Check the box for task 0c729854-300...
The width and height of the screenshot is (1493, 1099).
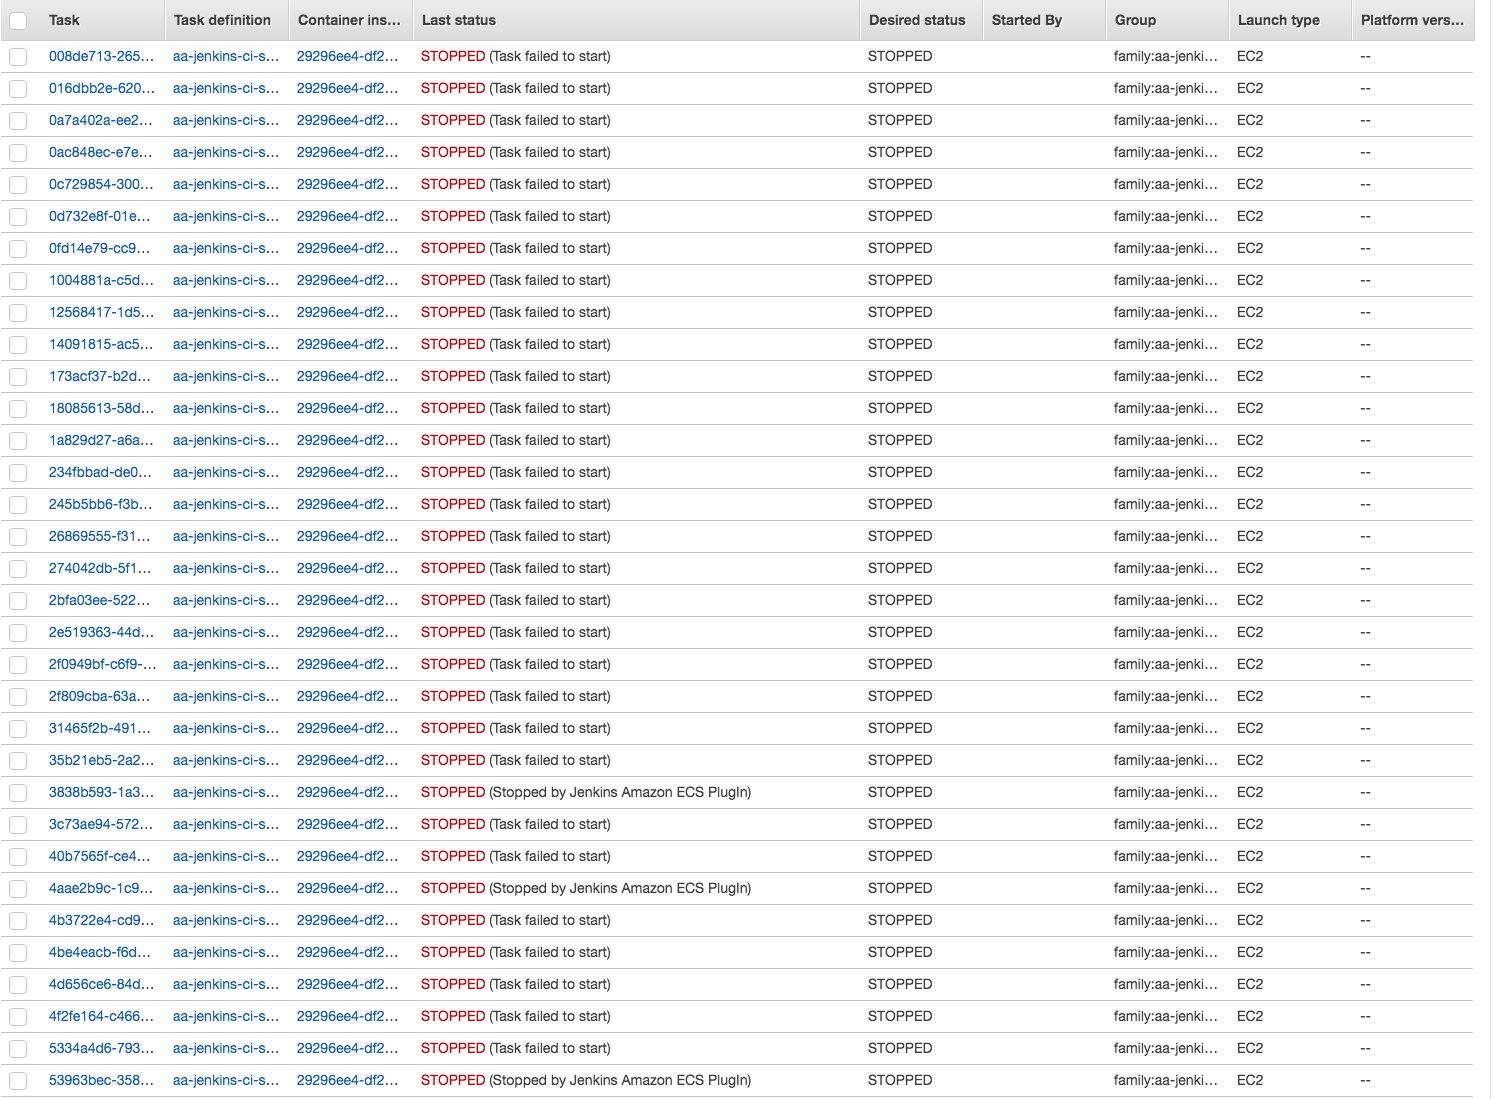click(17, 184)
